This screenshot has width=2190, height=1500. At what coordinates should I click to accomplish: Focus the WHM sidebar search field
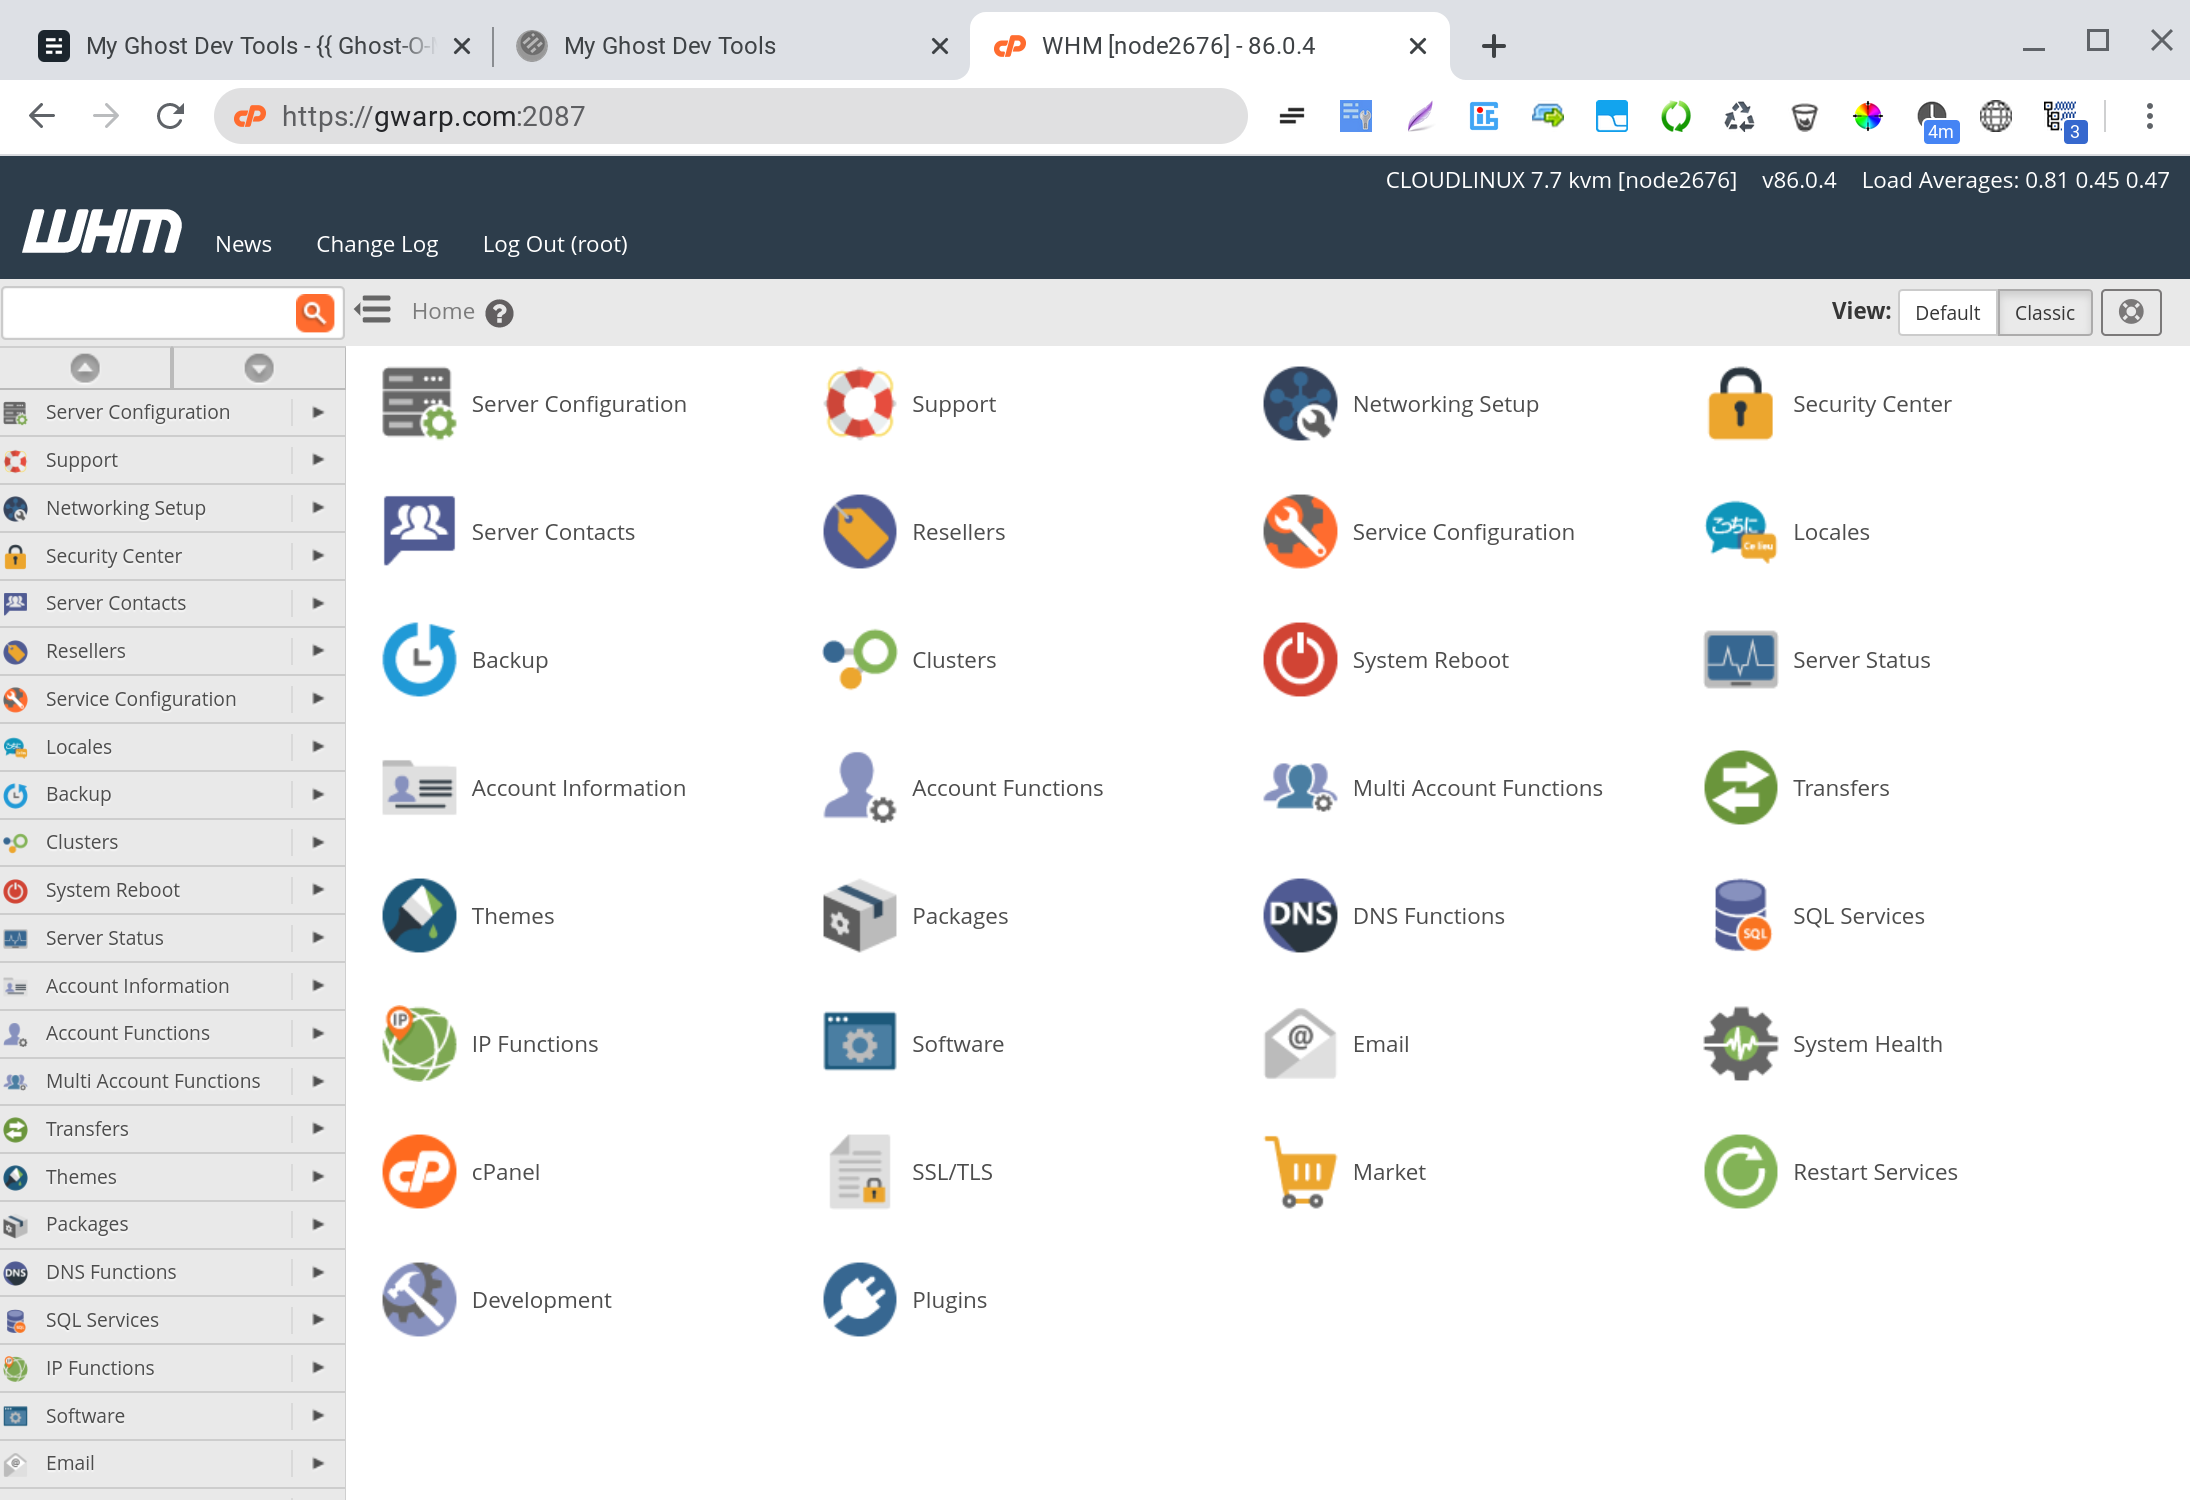(150, 313)
